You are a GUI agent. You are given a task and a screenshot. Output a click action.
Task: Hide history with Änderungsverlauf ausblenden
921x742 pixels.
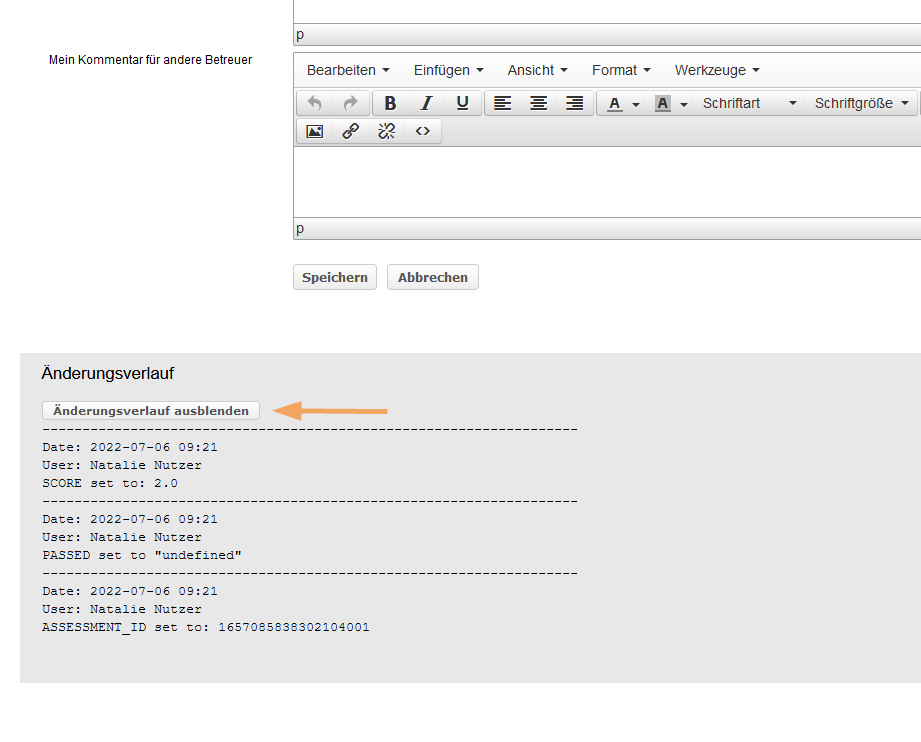151,410
